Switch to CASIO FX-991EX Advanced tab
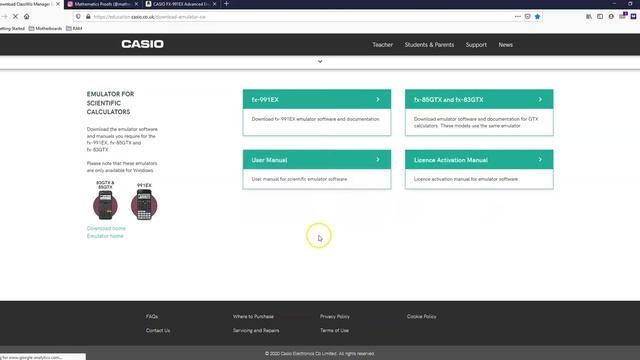This screenshot has height=360, width=640. [x=181, y=4]
